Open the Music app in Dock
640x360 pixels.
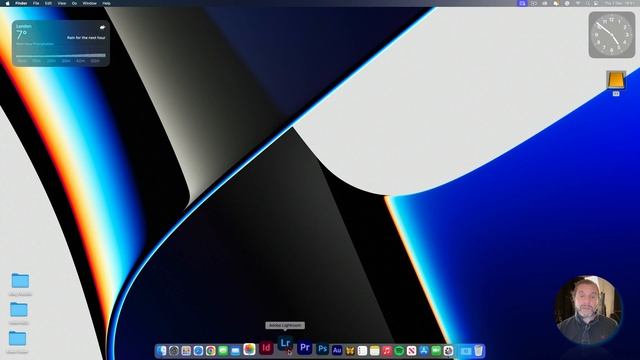pyautogui.click(x=387, y=351)
